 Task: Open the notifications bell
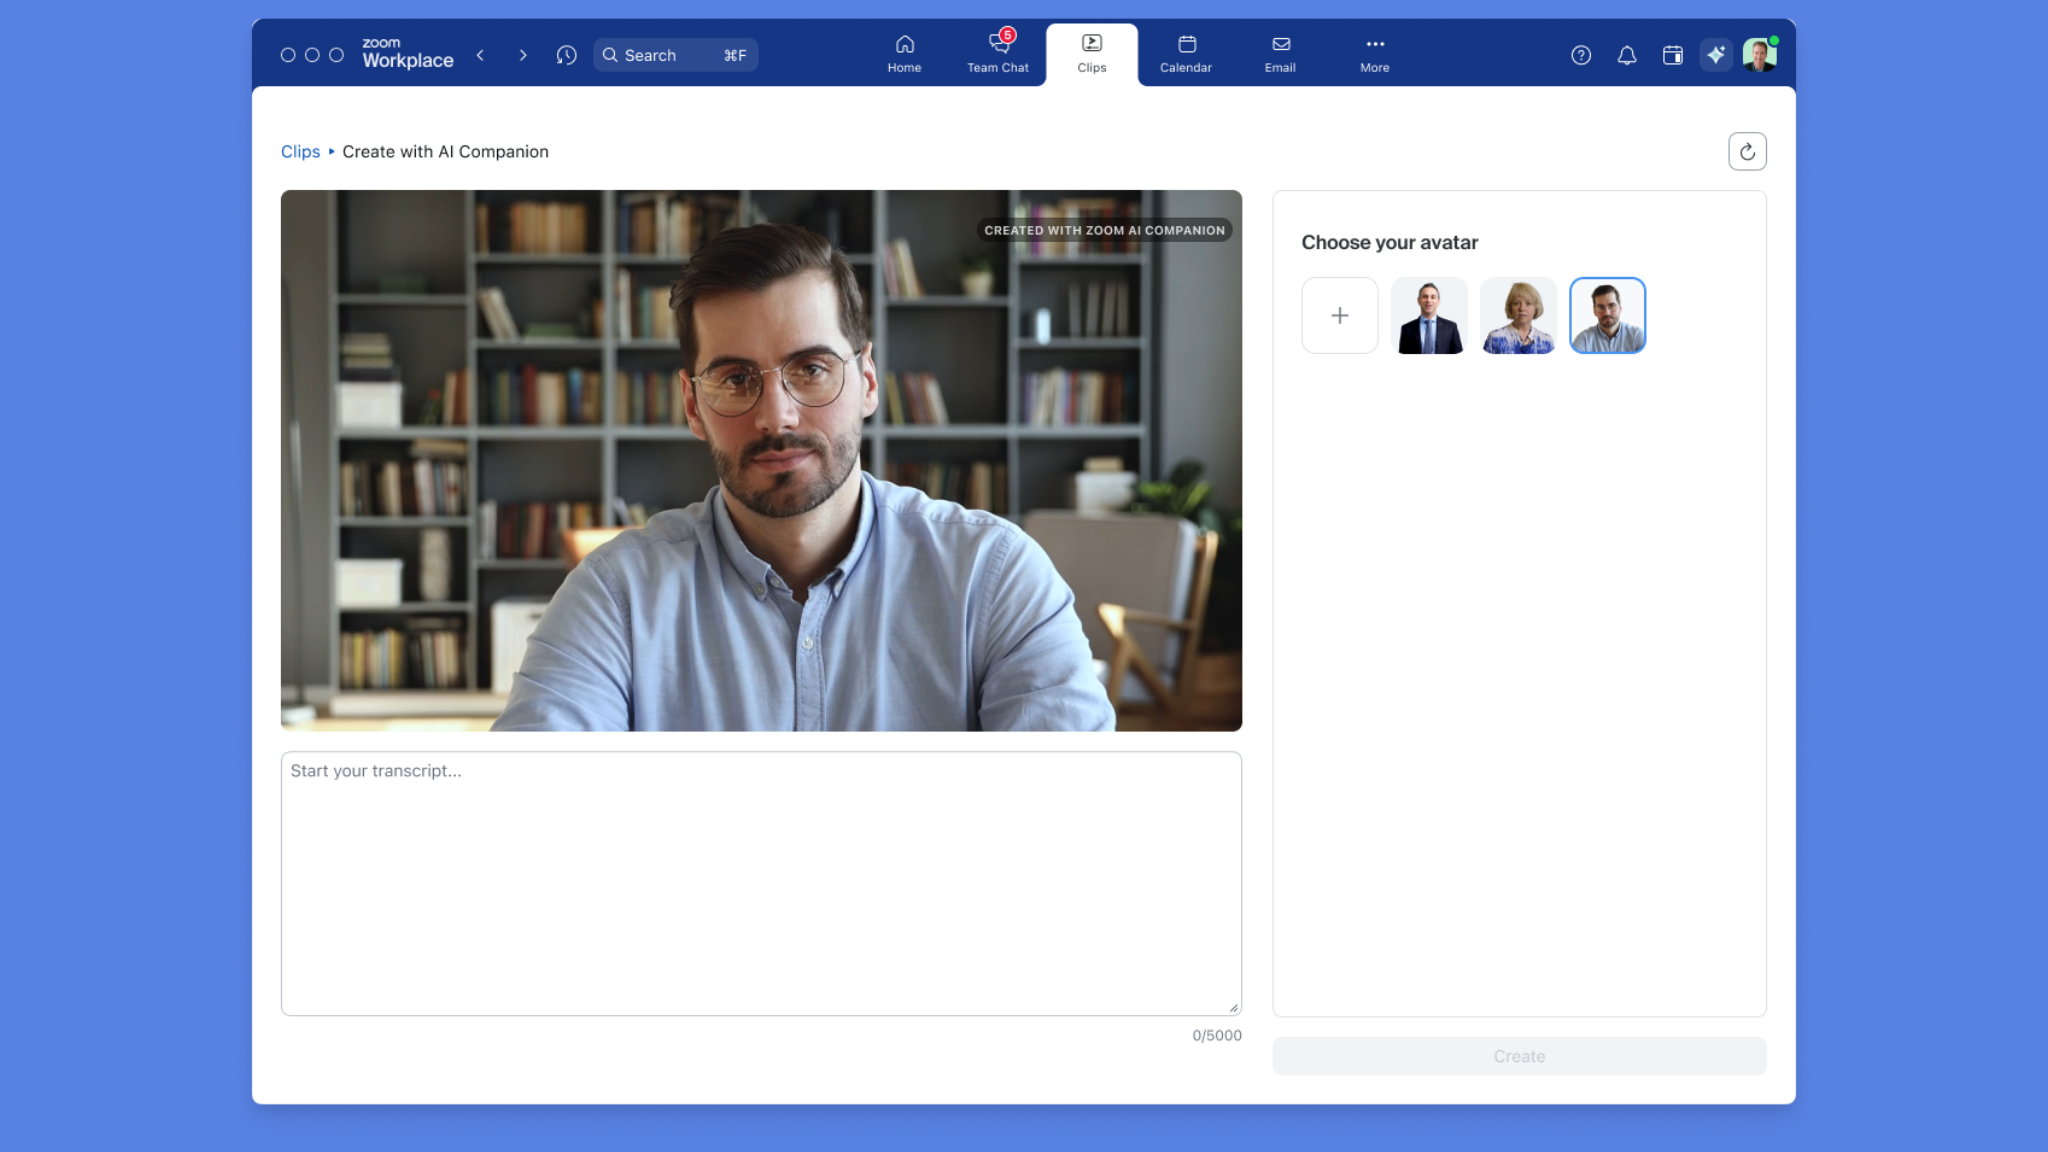click(x=1626, y=55)
